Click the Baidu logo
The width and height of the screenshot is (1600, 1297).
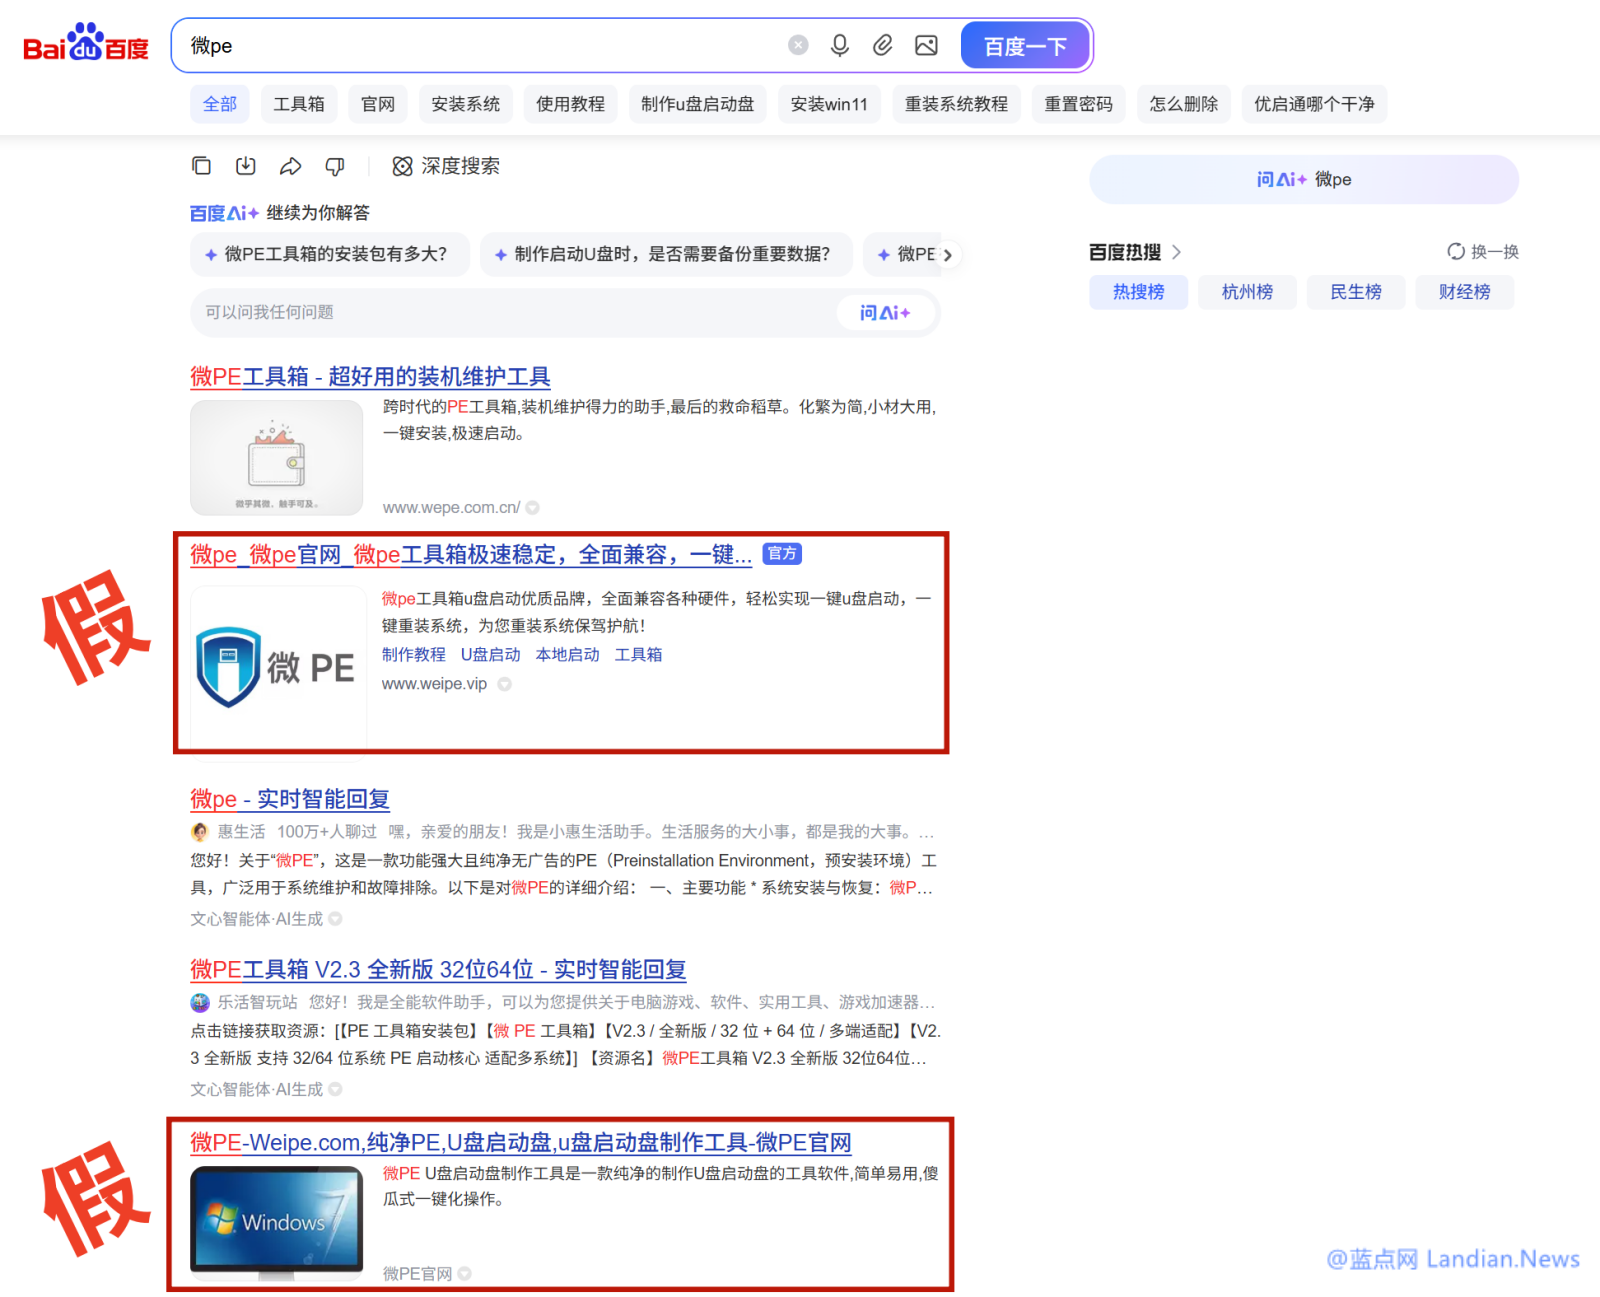(85, 42)
